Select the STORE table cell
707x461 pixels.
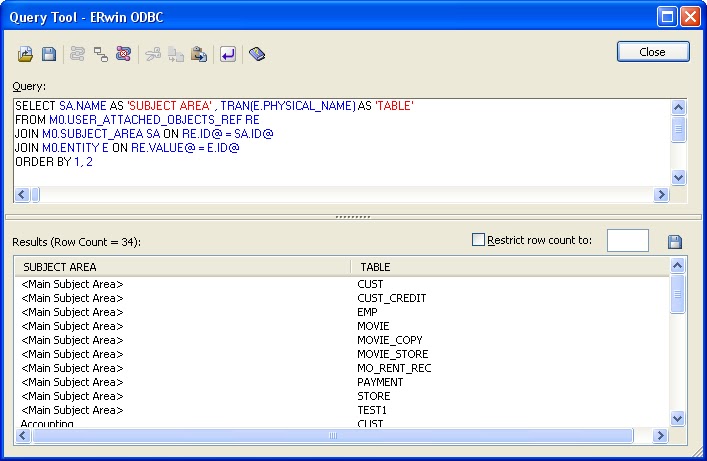click(373, 396)
